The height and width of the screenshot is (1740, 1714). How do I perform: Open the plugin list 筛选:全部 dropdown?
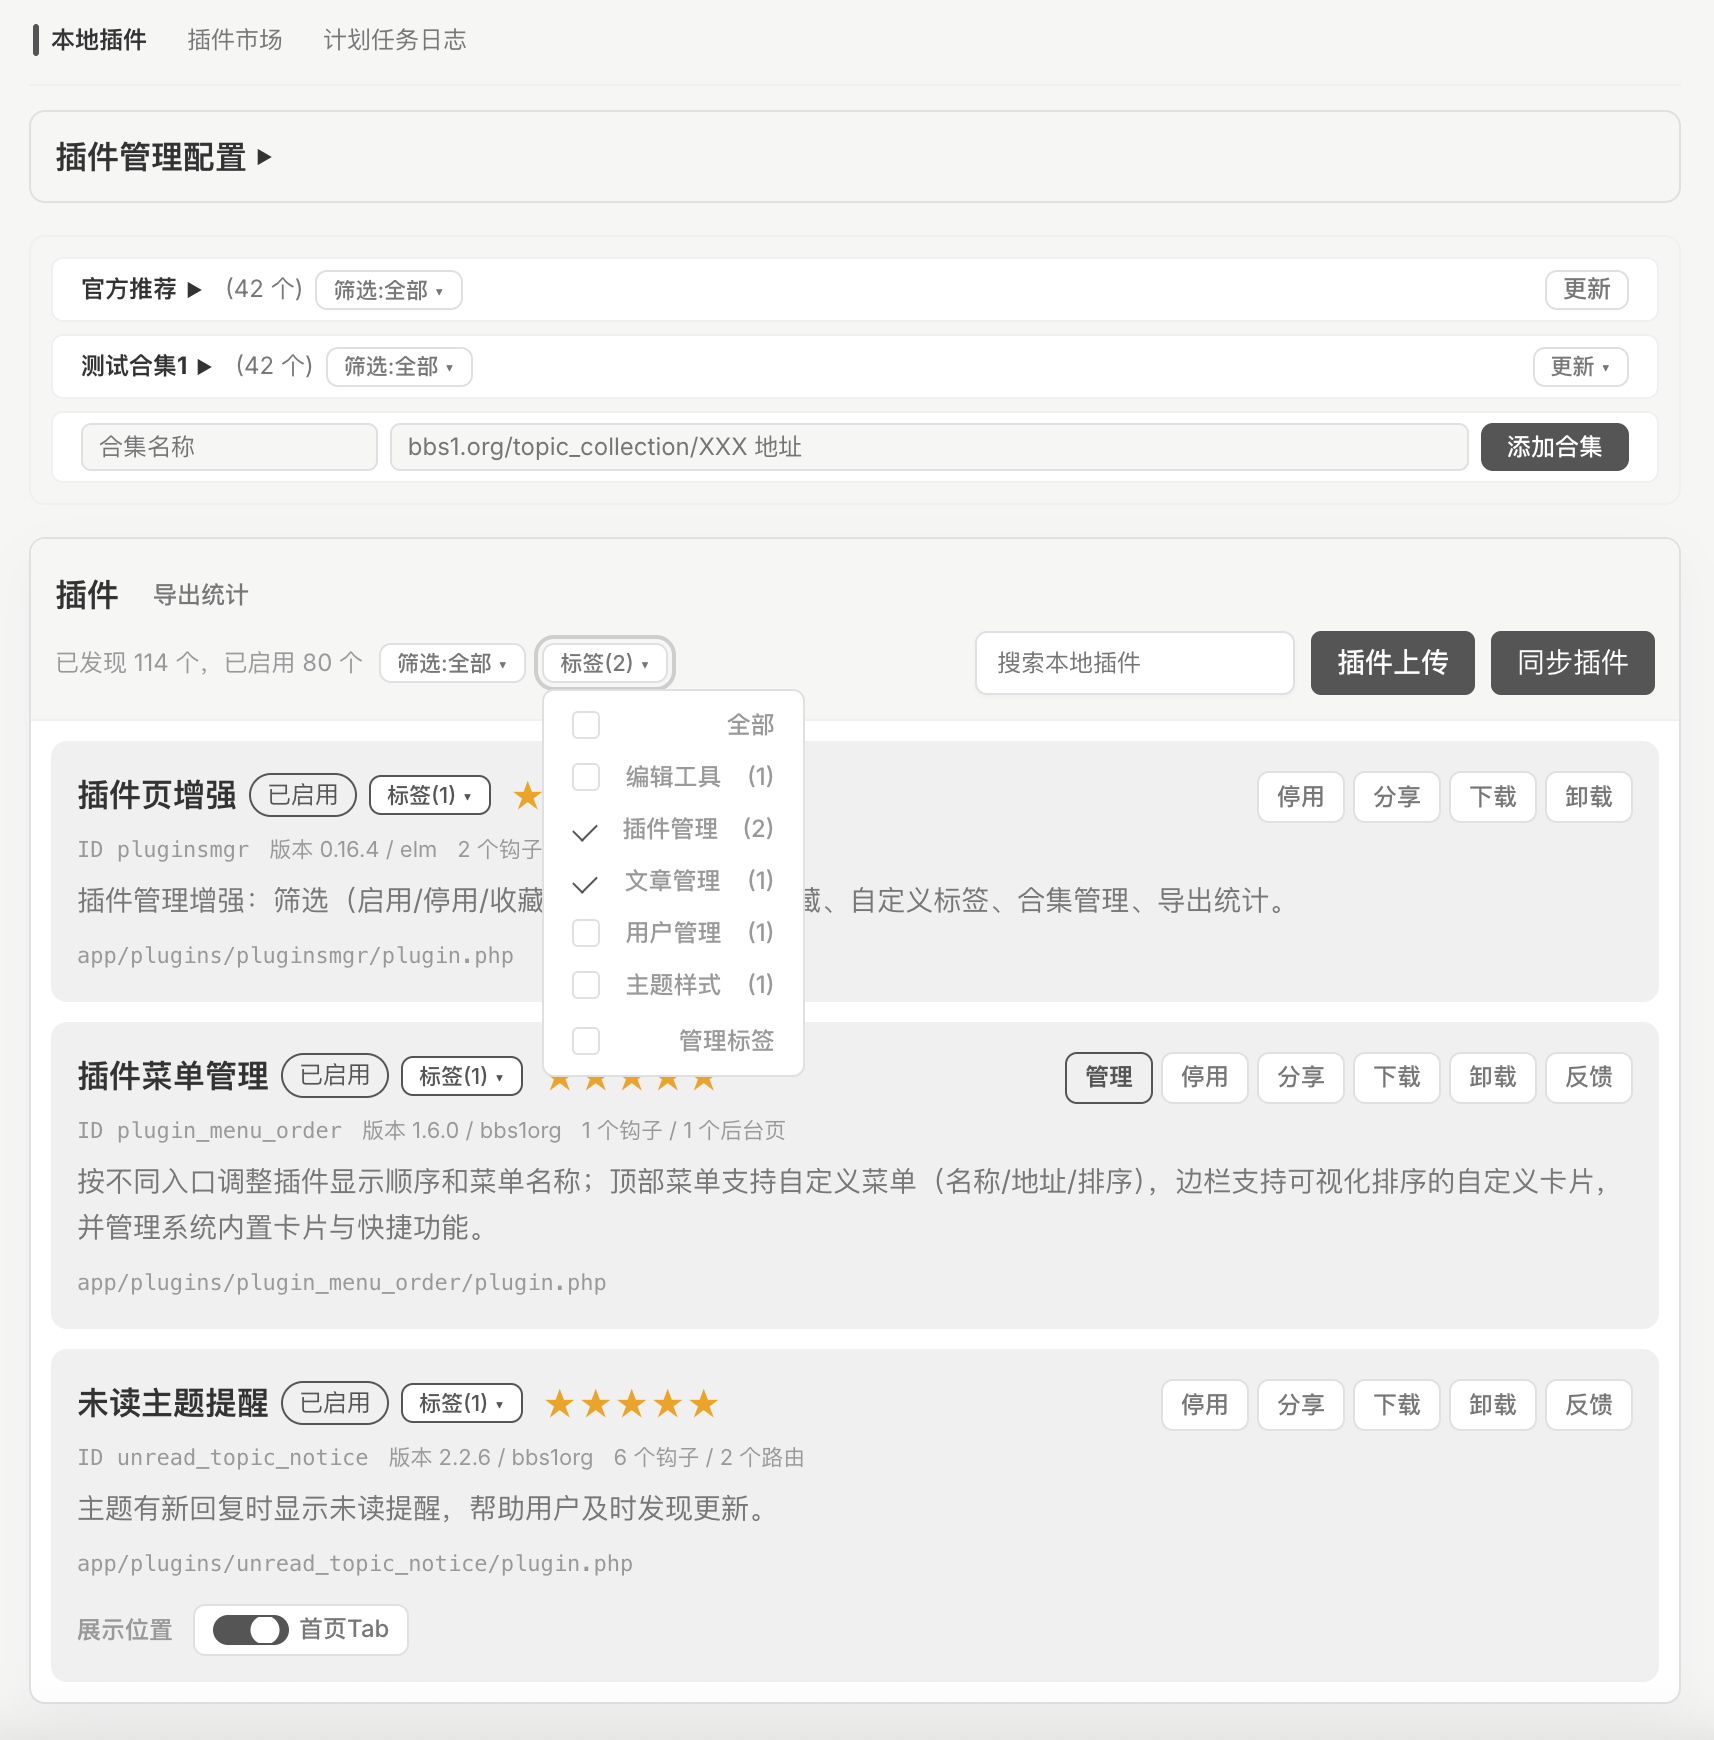pos(452,663)
